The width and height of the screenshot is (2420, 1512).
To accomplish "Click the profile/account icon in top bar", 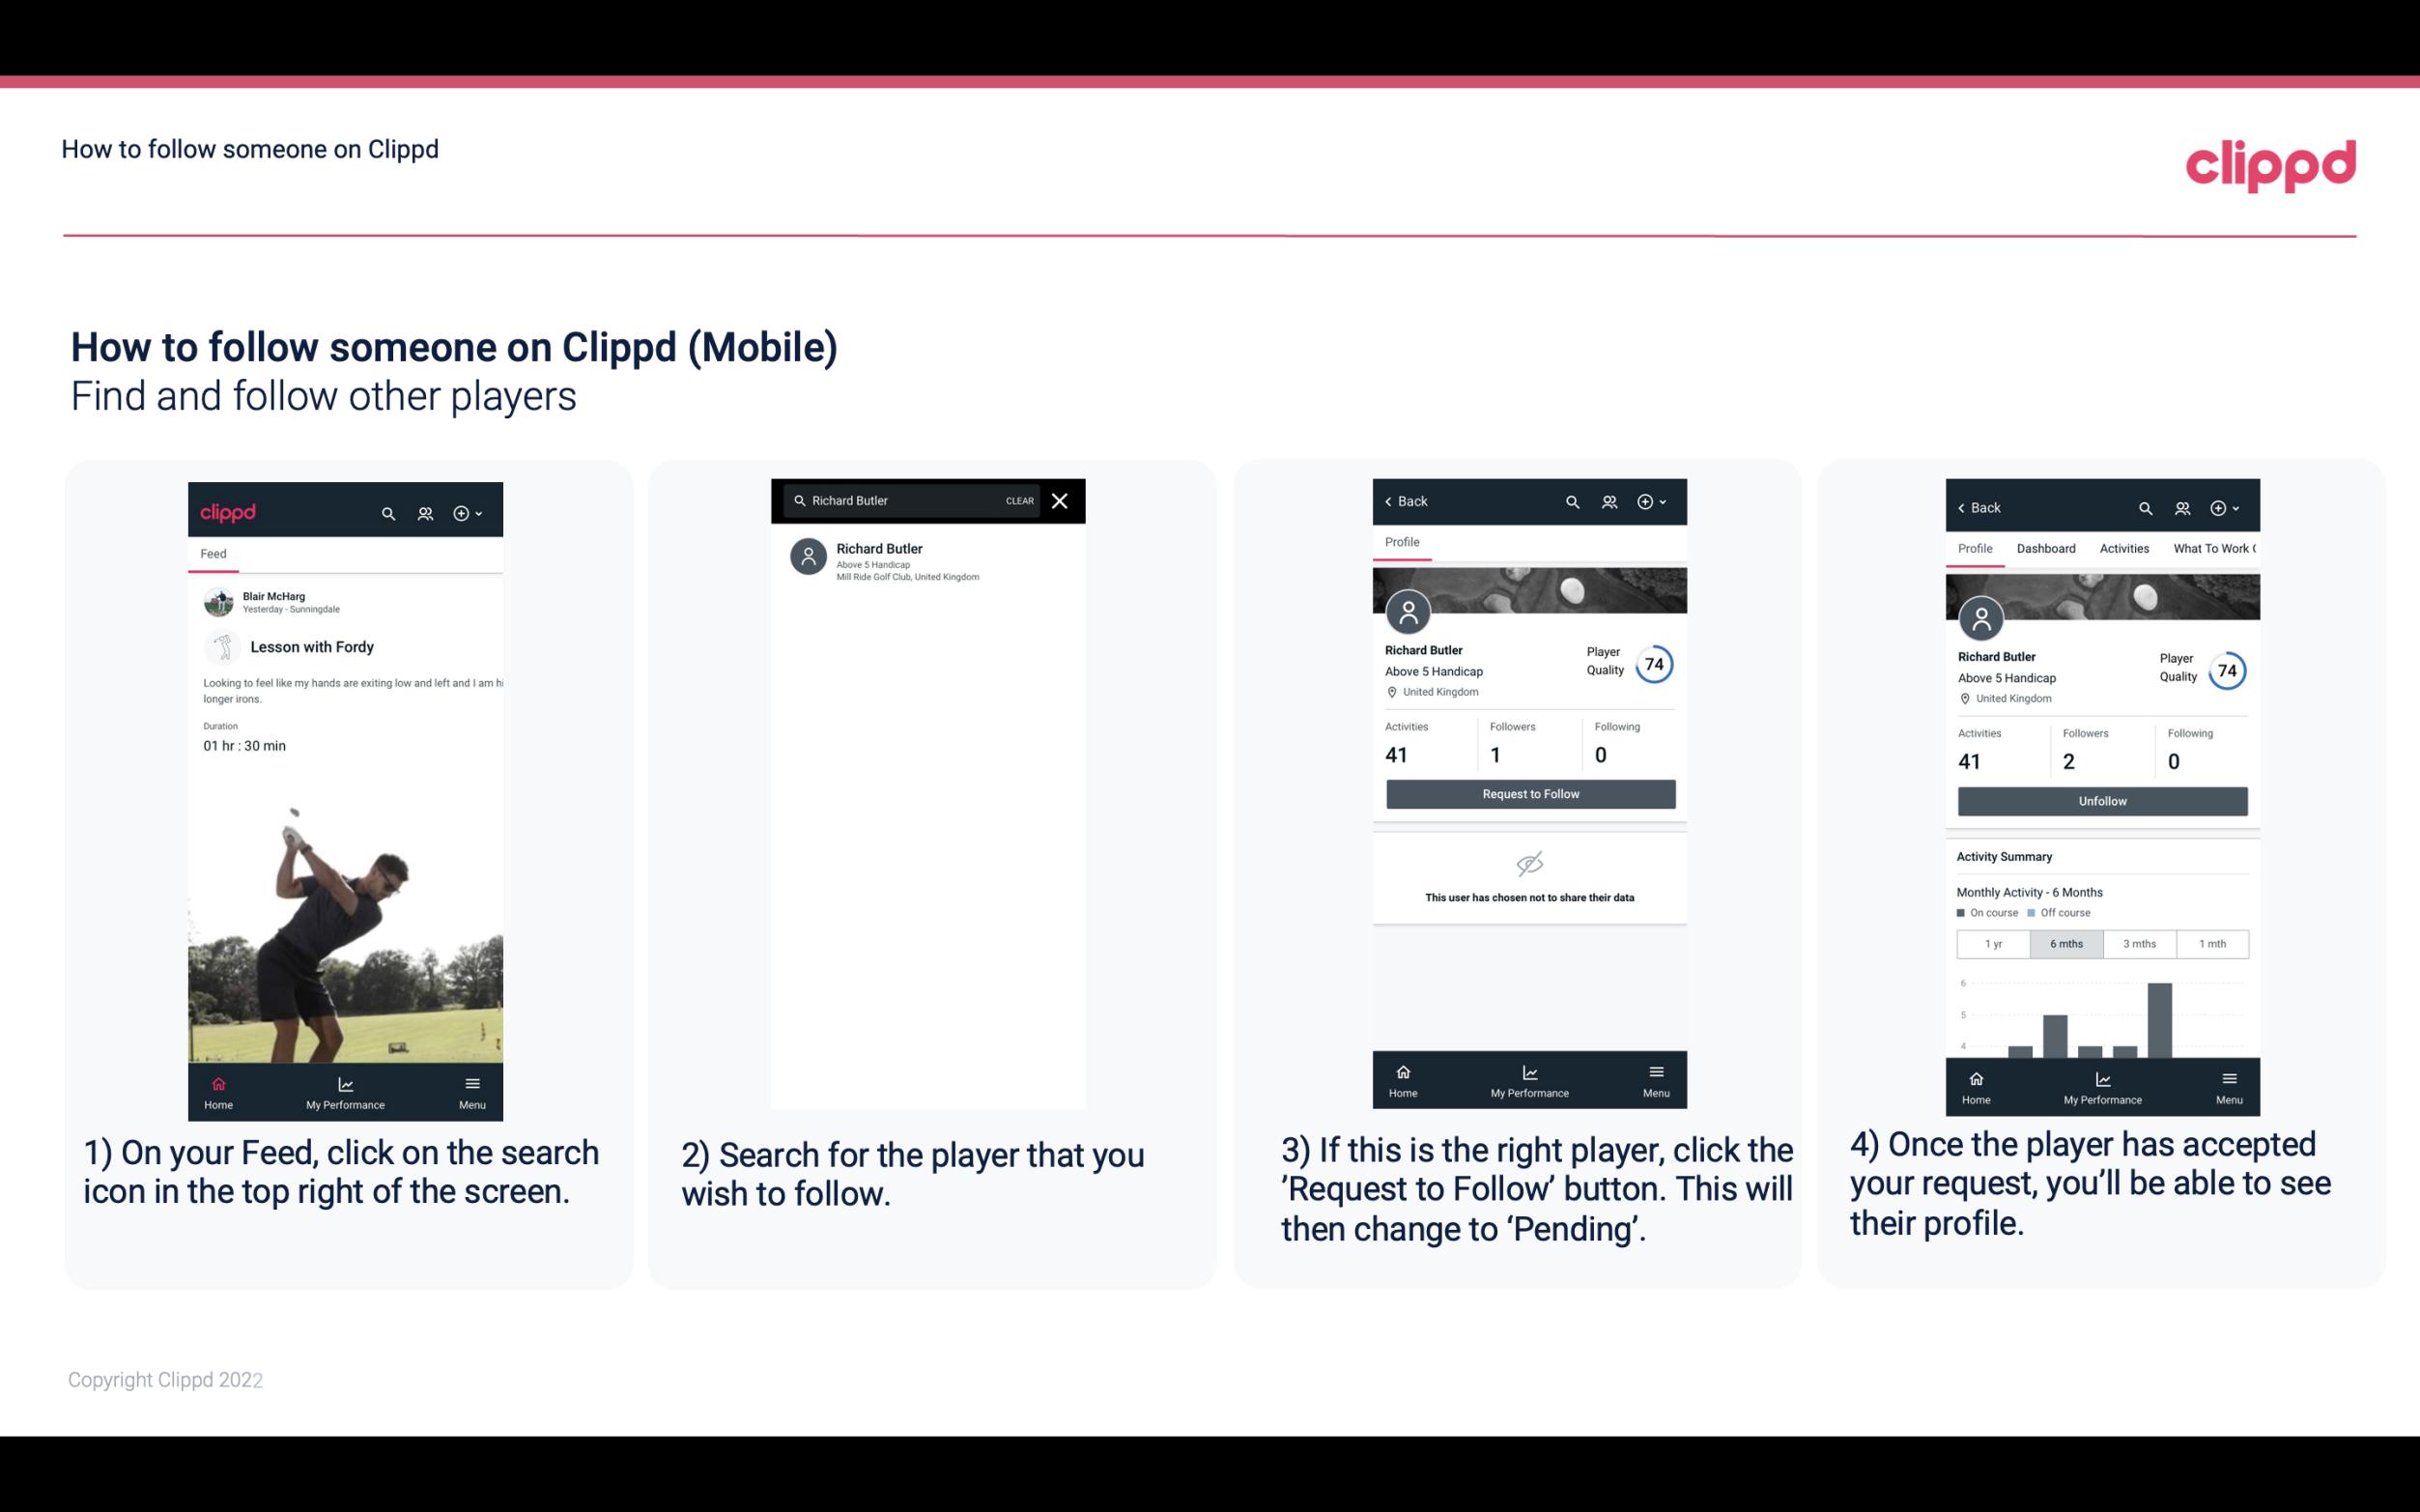I will 425,512.
